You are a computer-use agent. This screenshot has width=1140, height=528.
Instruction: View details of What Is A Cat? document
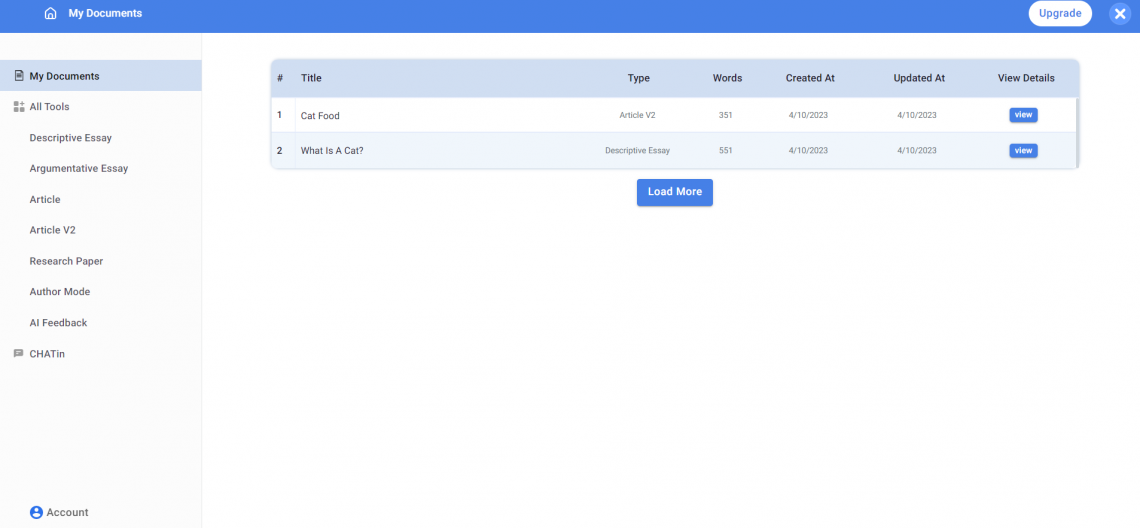(1023, 151)
